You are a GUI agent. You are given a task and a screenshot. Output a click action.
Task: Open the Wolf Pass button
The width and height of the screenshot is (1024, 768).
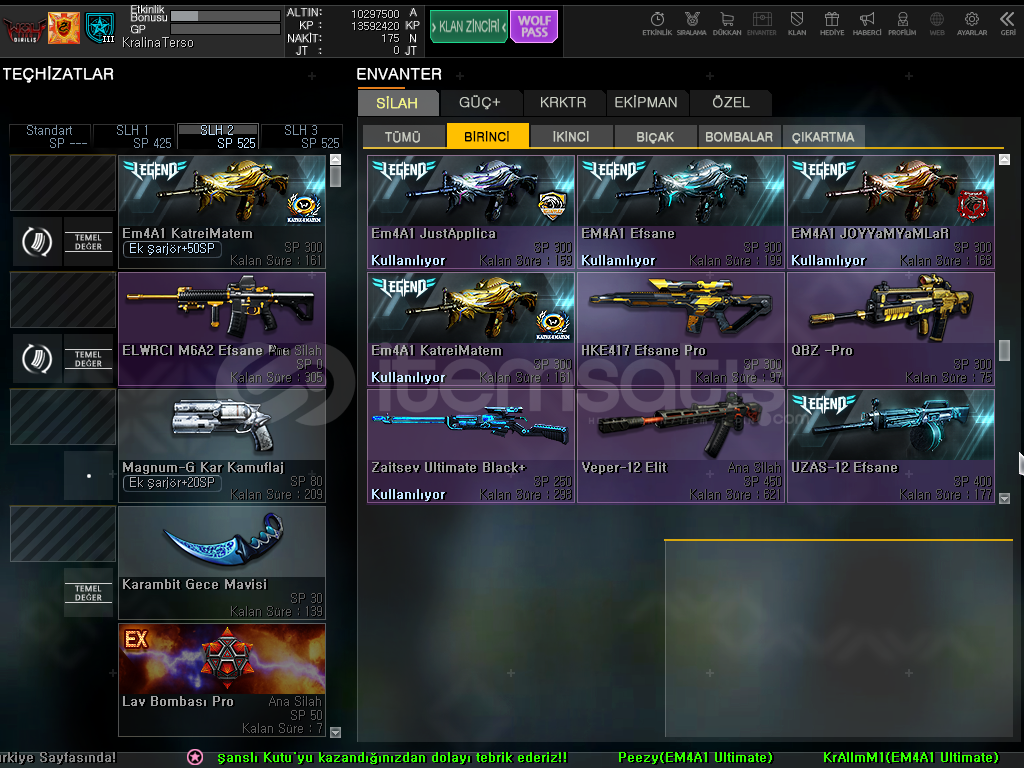pos(534,27)
